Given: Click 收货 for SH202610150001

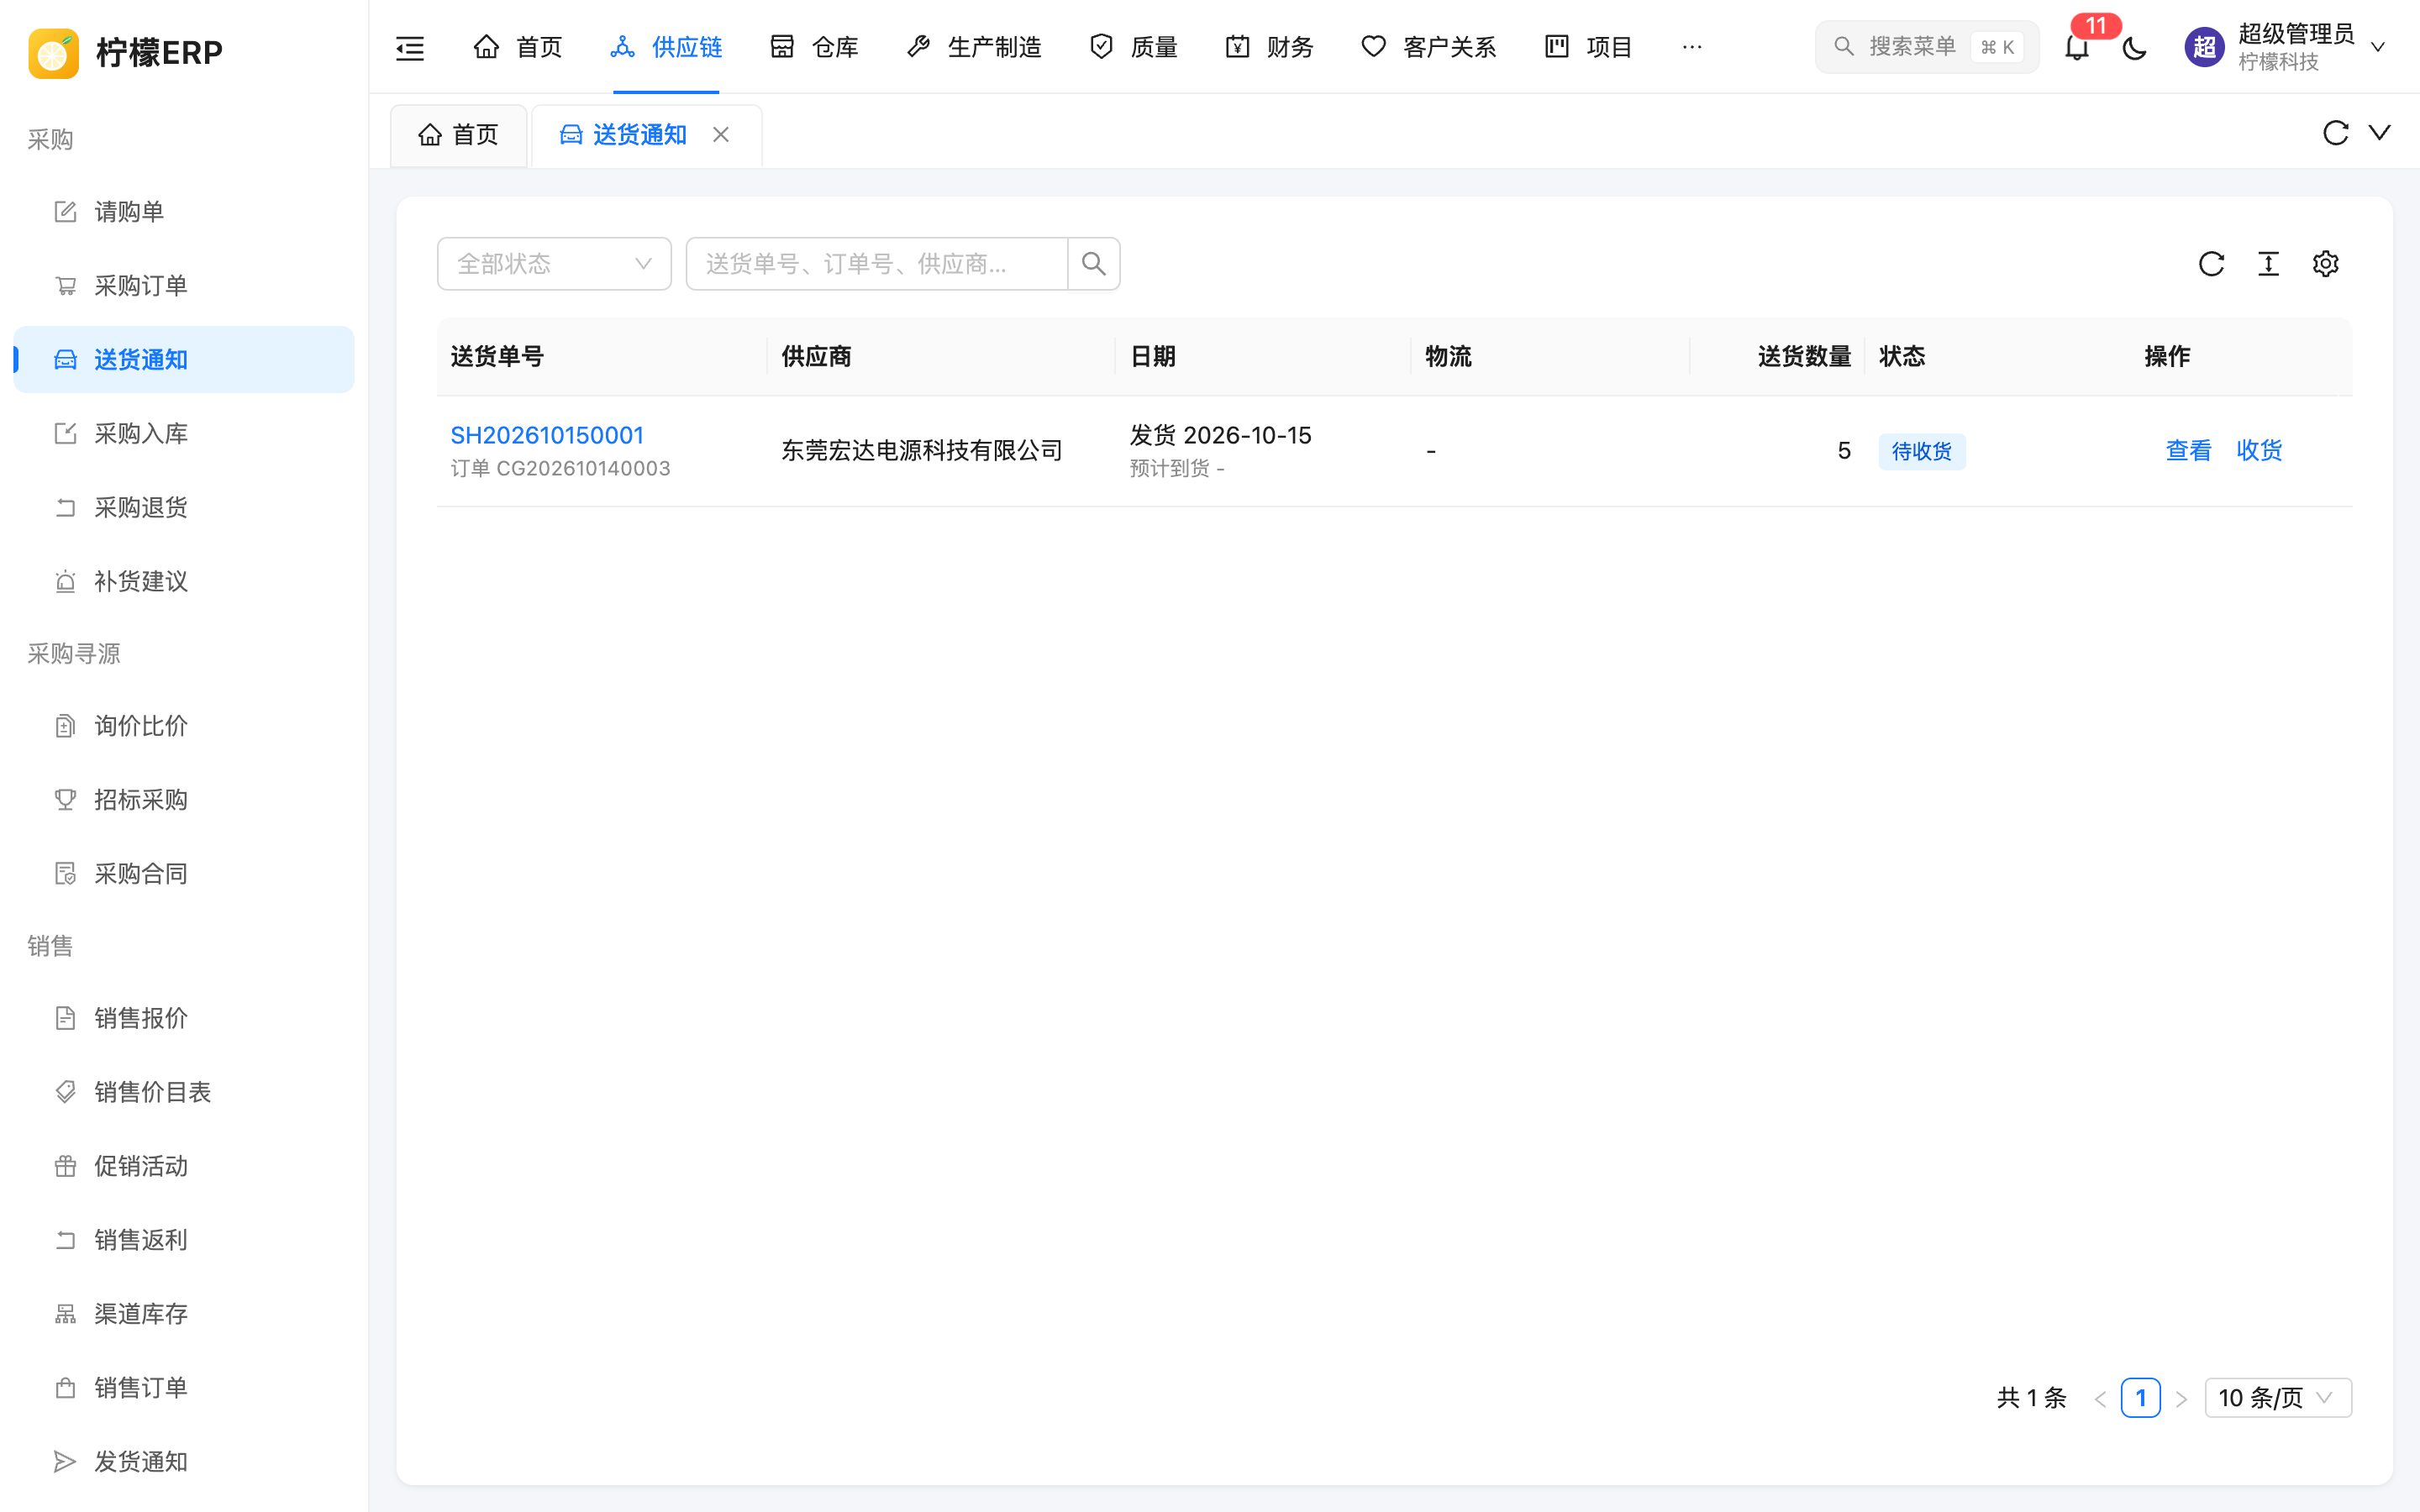Looking at the screenshot, I should click(x=2259, y=451).
